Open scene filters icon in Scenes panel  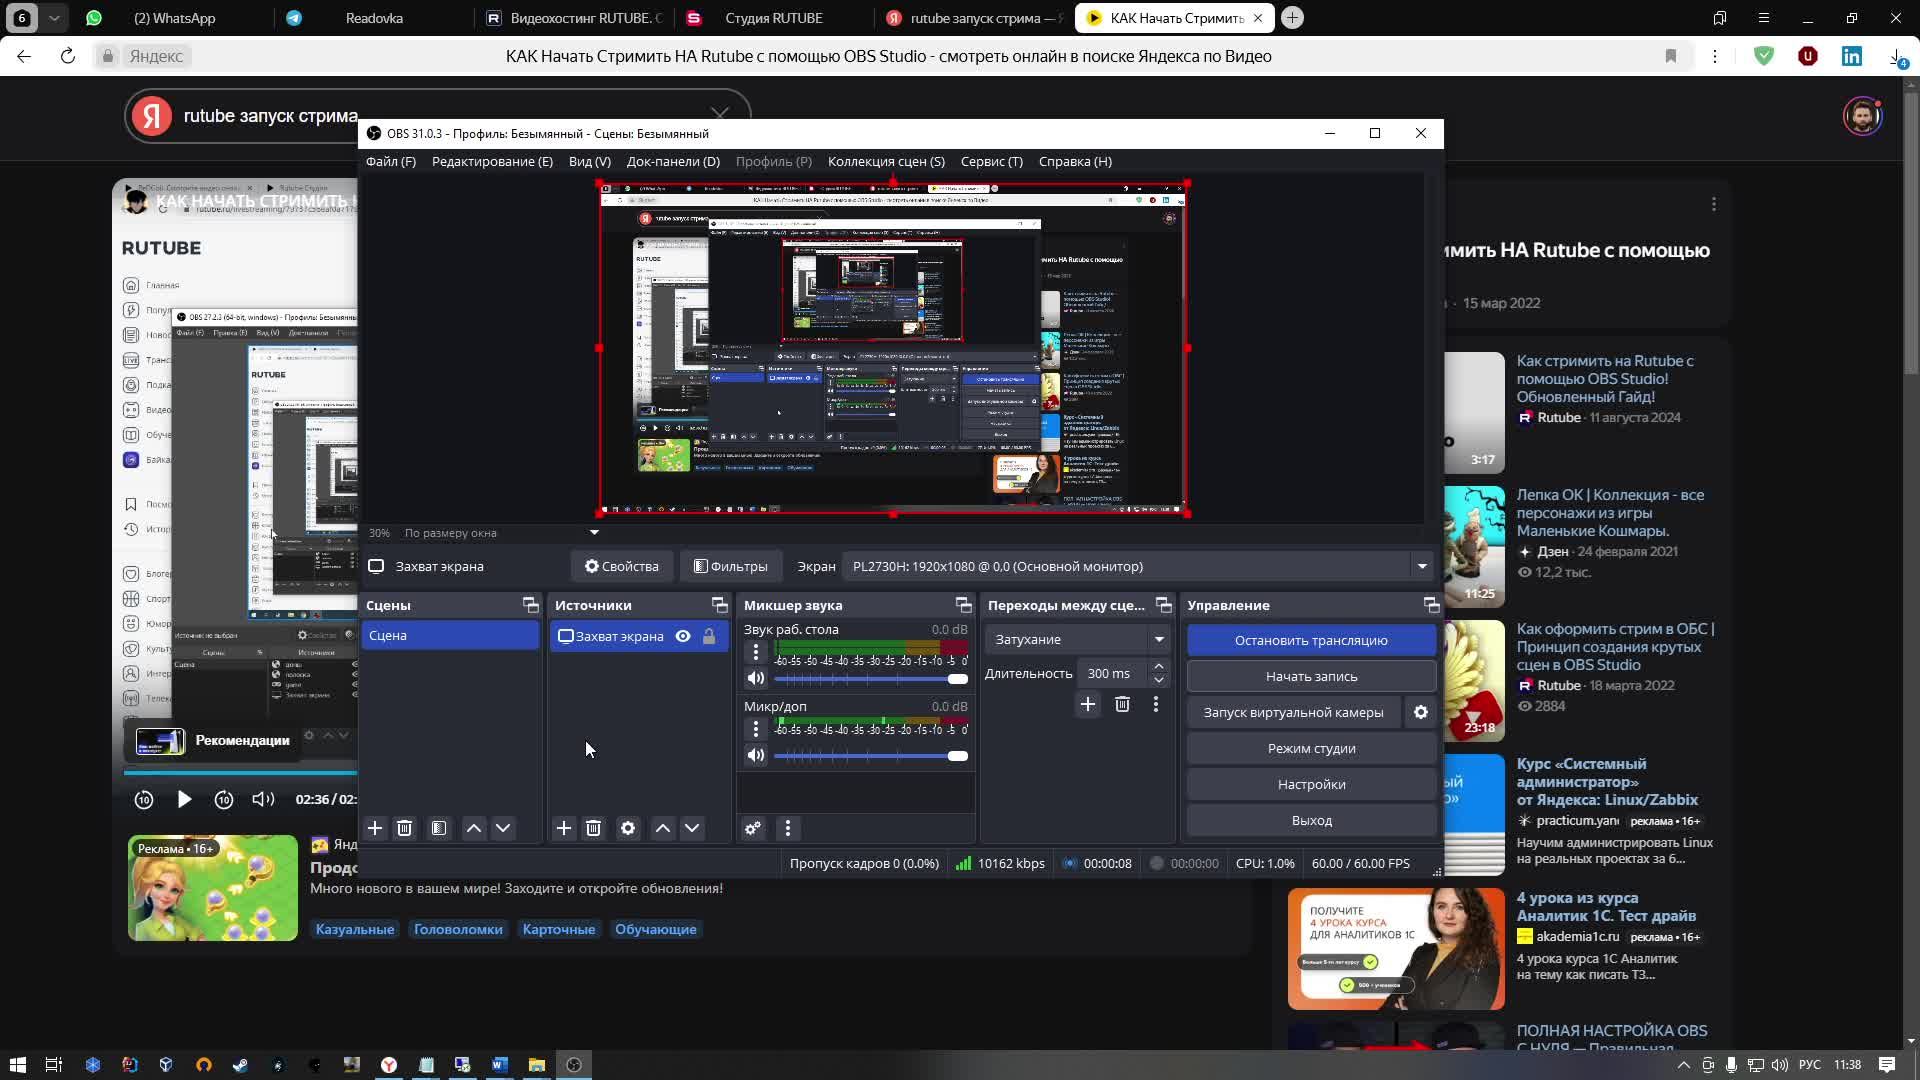(x=439, y=828)
